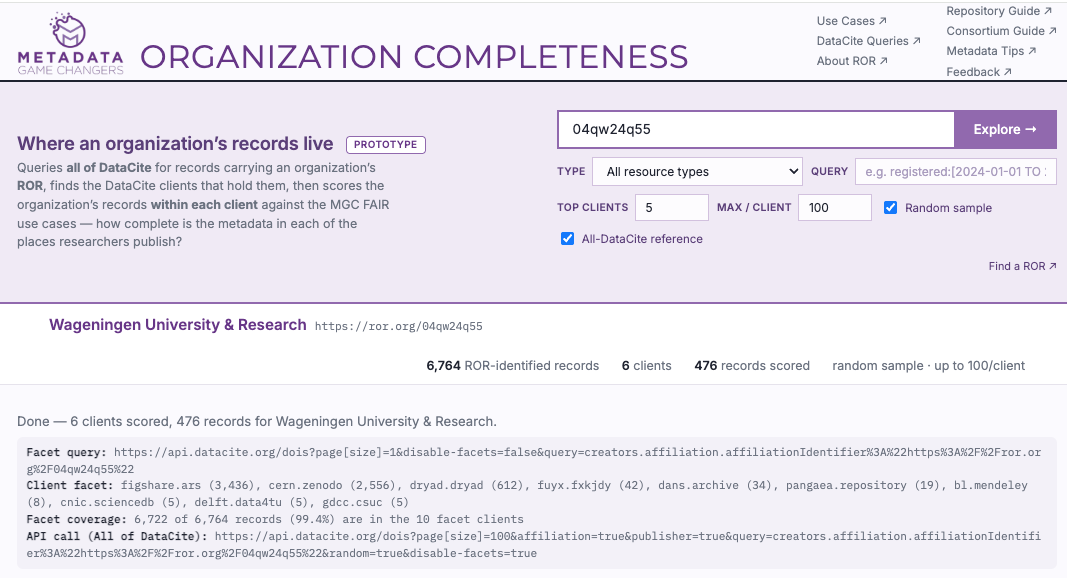Uncheck the Random sample checkbox

(890, 208)
